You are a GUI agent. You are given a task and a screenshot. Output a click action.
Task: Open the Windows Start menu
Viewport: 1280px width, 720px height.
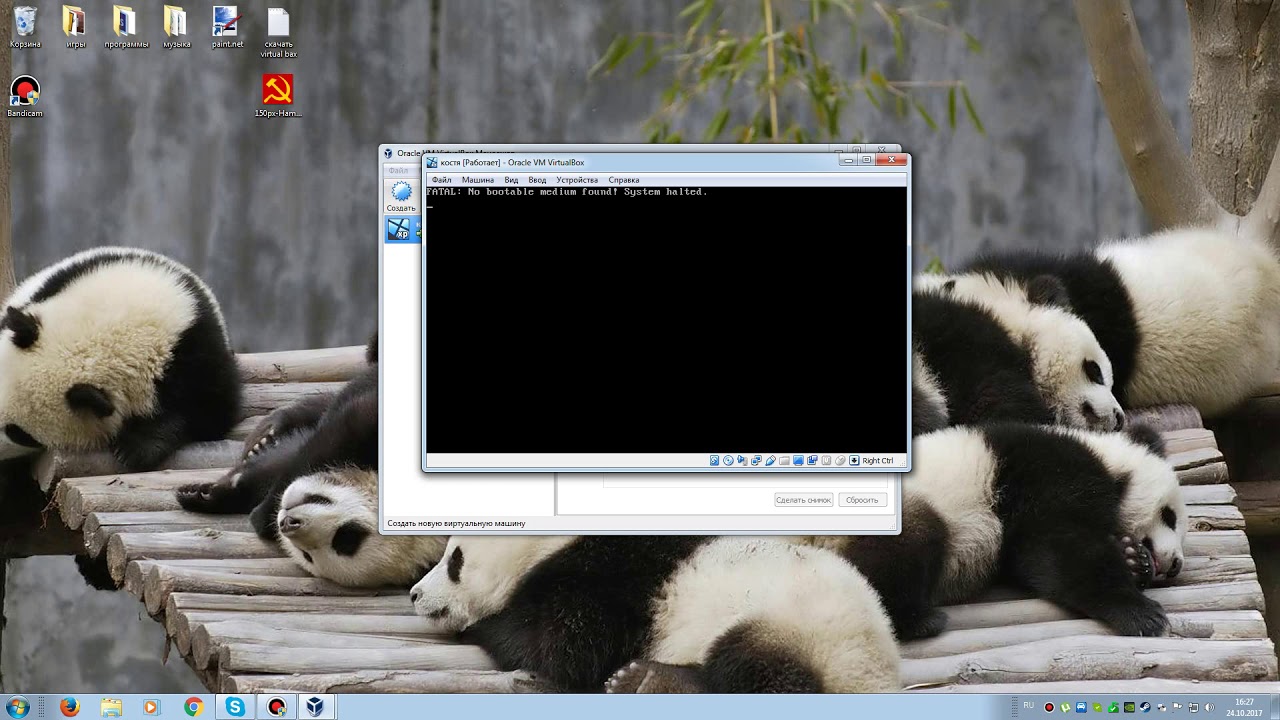pyautogui.click(x=17, y=707)
